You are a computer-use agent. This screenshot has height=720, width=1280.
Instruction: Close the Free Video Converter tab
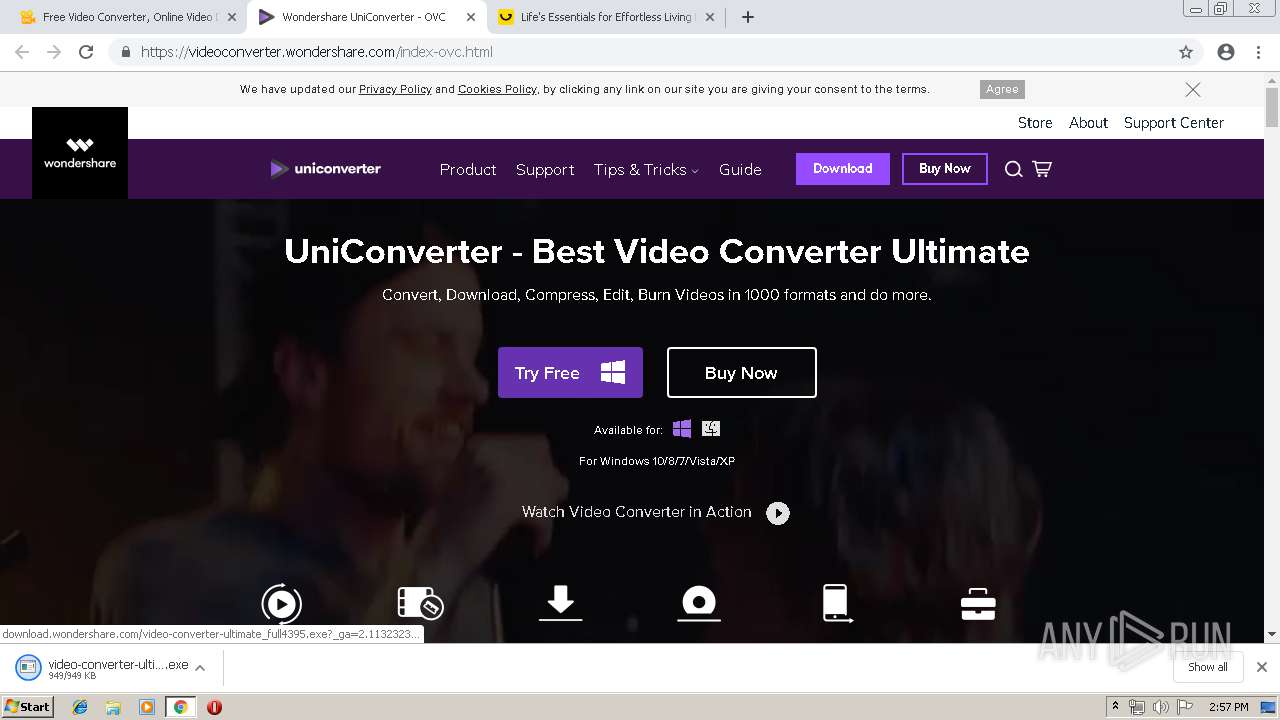point(232,17)
